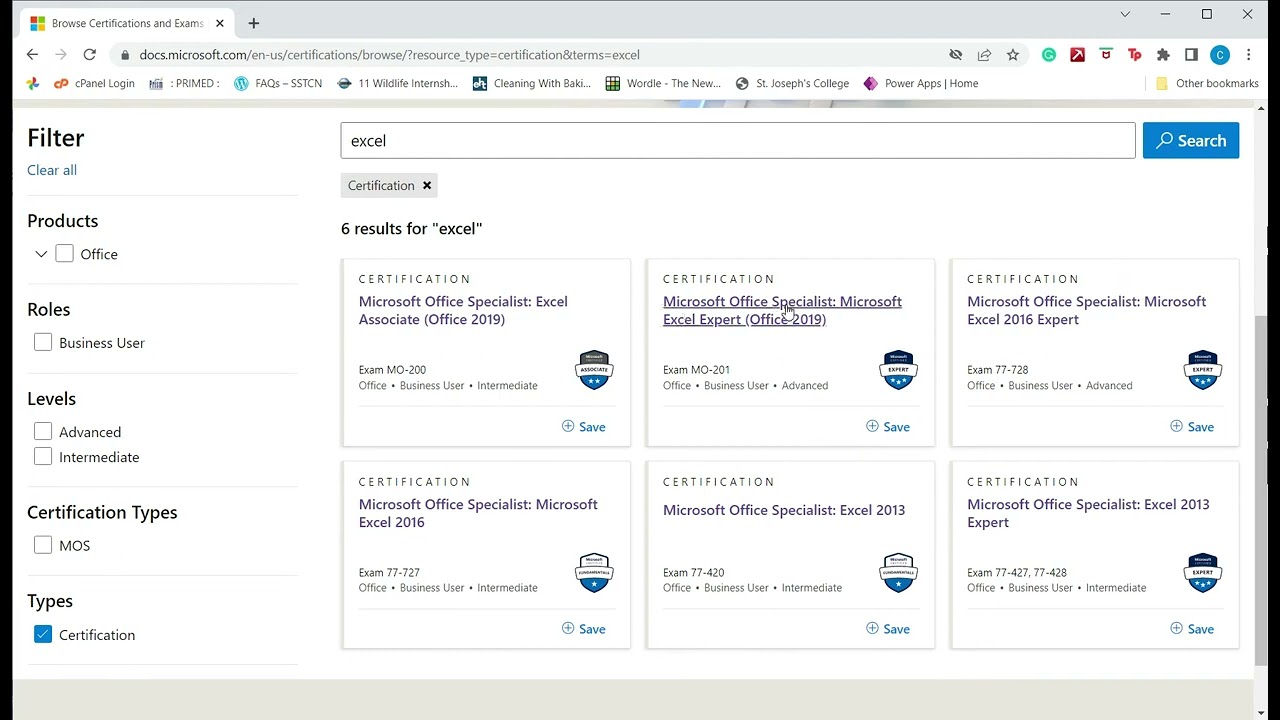Open the browser profile avatar
Screen dimensions: 1280x720
pos(1220,55)
